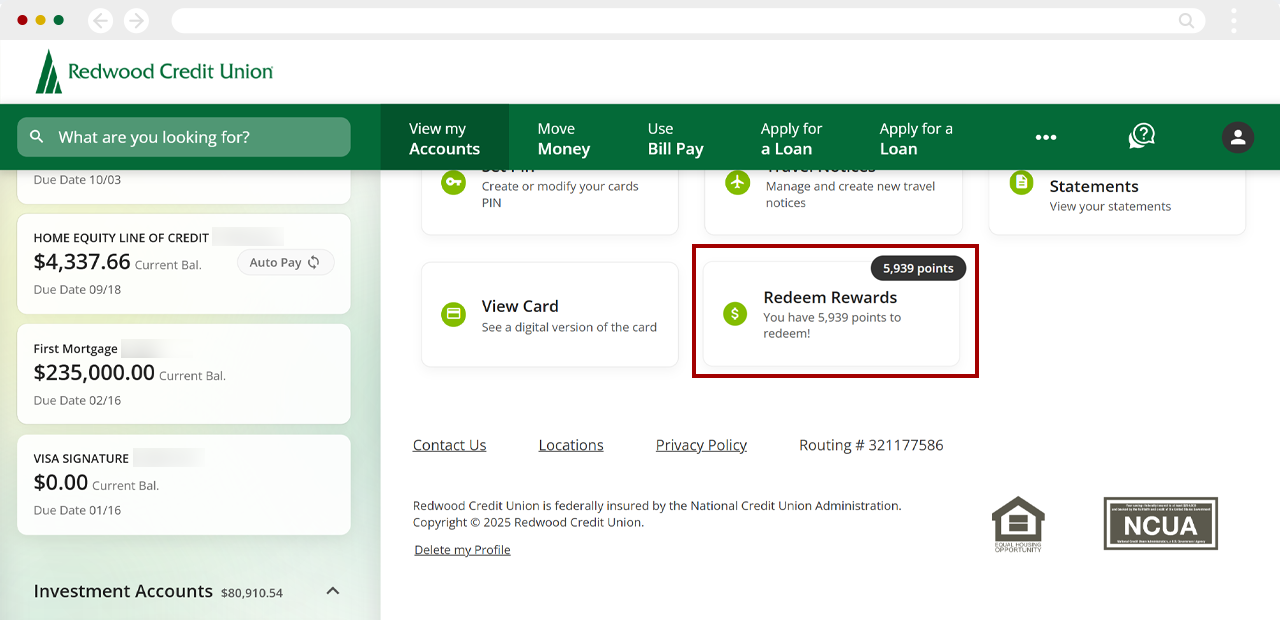
Task: Click the "What are you looking for?" search field
Action: pyautogui.click(x=184, y=137)
